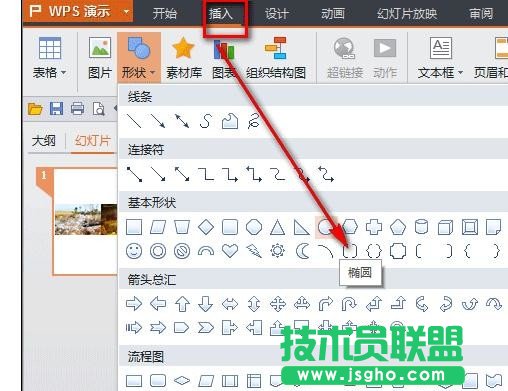Insert the crescent moon shape

tap(302, 251)
